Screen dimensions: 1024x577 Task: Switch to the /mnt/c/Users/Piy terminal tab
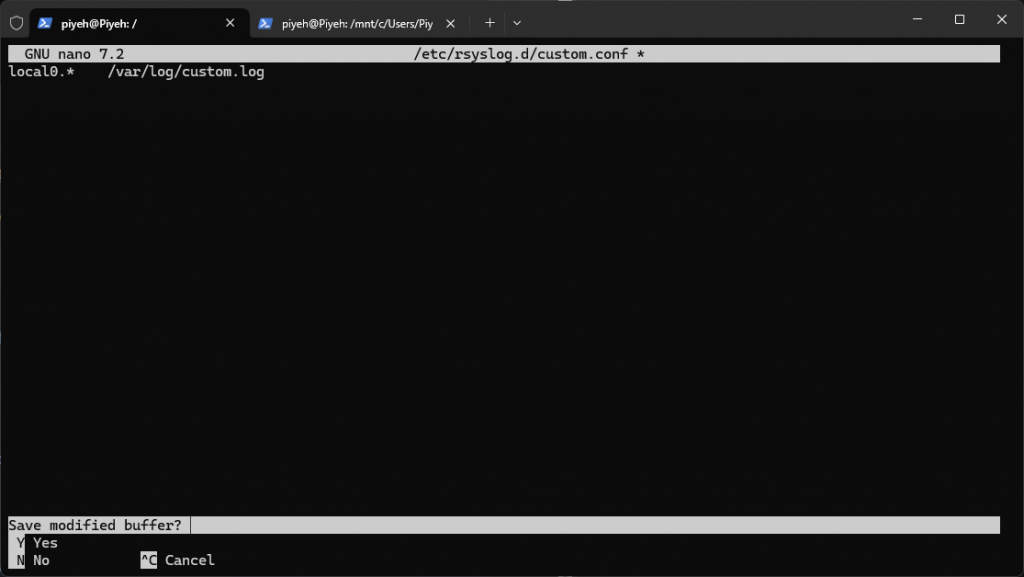point(357,23)
